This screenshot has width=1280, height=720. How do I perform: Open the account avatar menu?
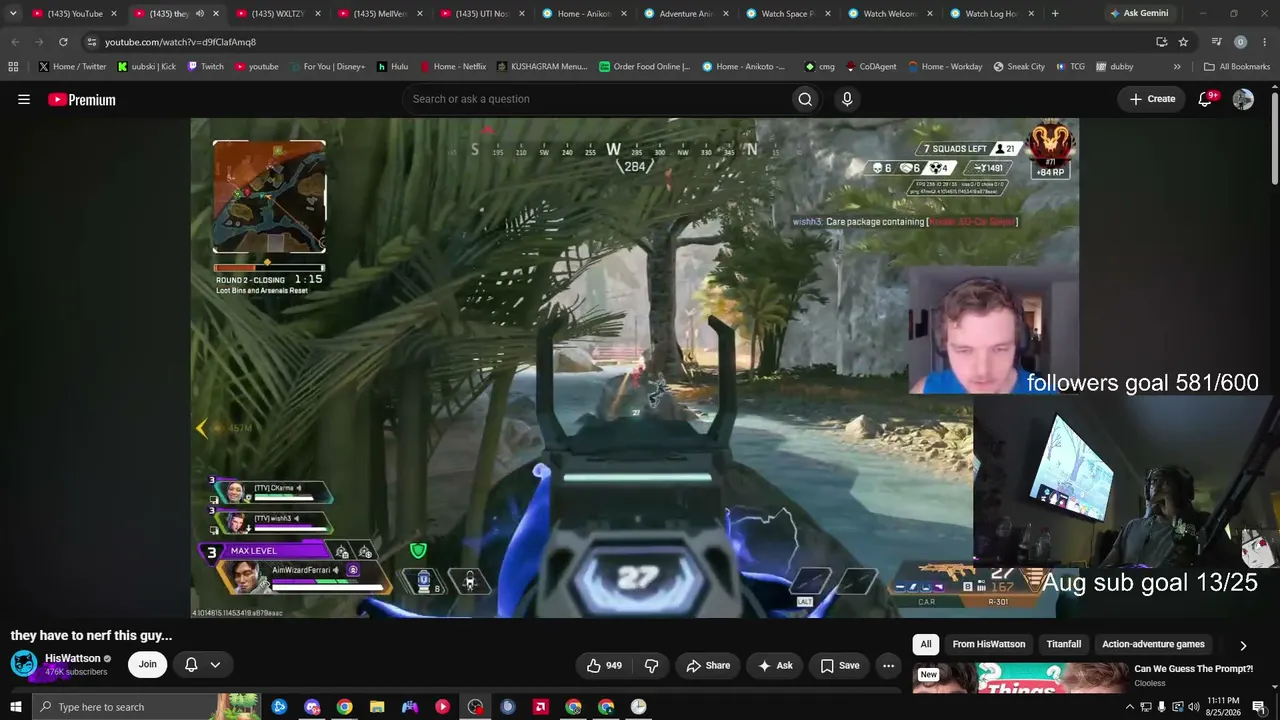click(x=1243, y=99)
